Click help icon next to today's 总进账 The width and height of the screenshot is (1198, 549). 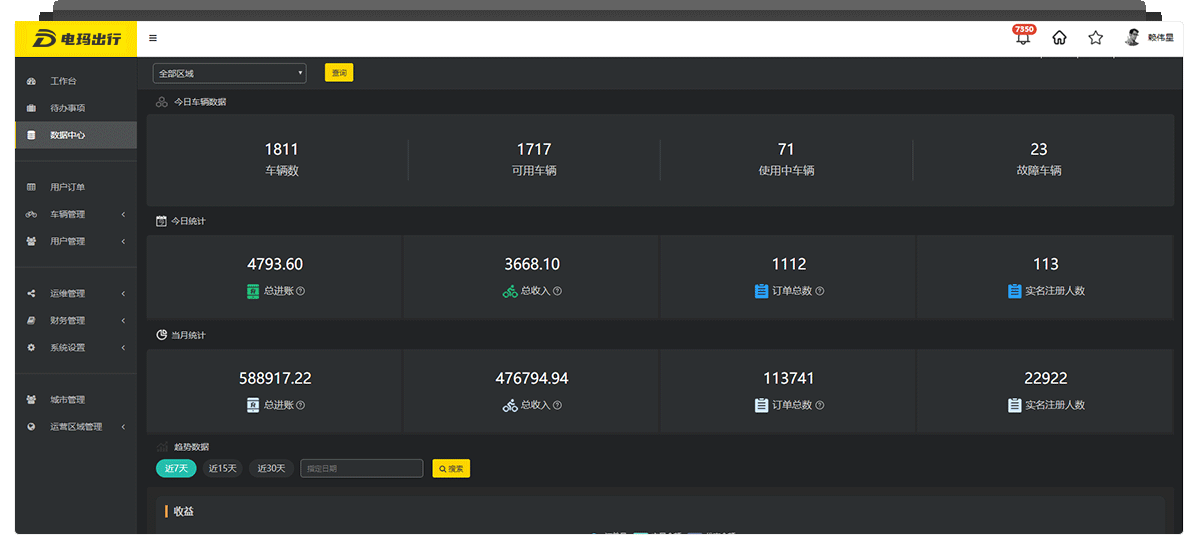(301, 291)
